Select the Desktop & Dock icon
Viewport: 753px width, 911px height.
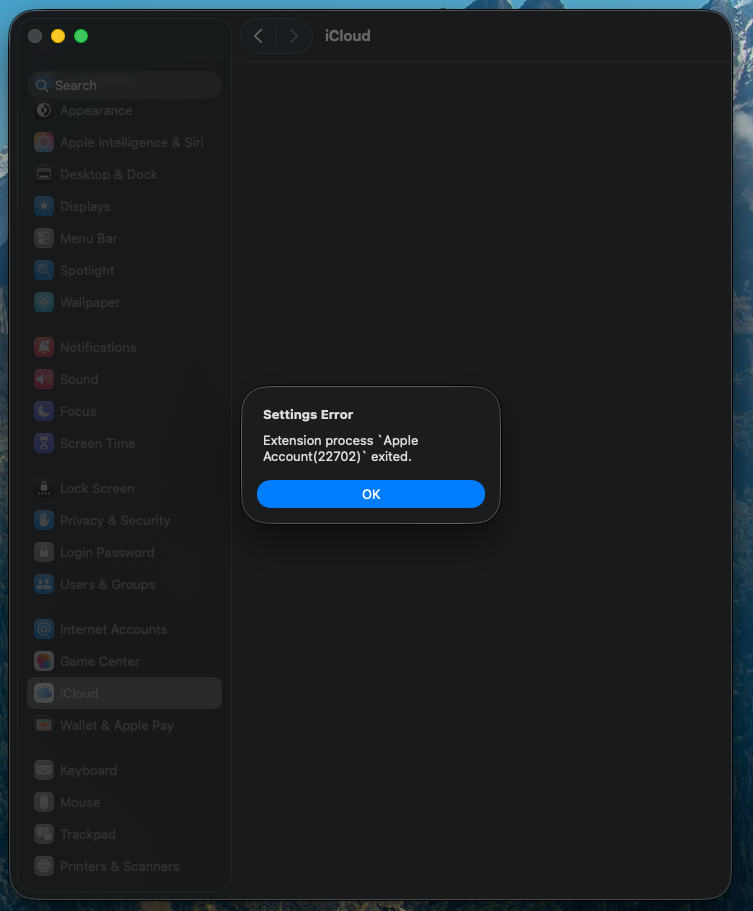(x=44, y=174)
